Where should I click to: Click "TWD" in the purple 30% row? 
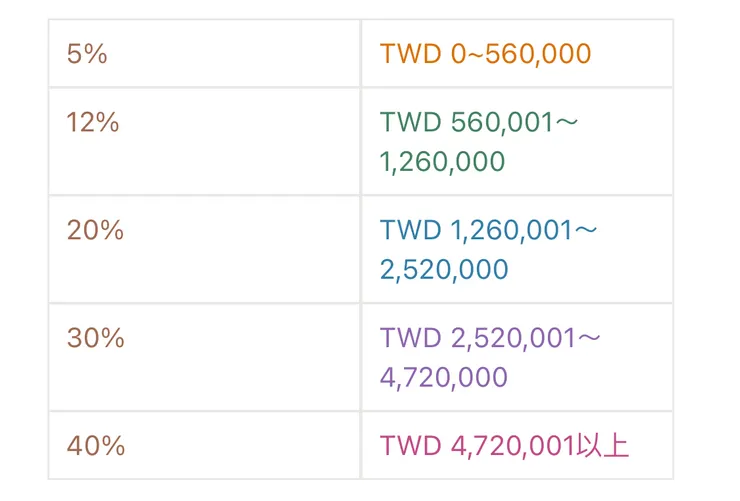point(410,339)
